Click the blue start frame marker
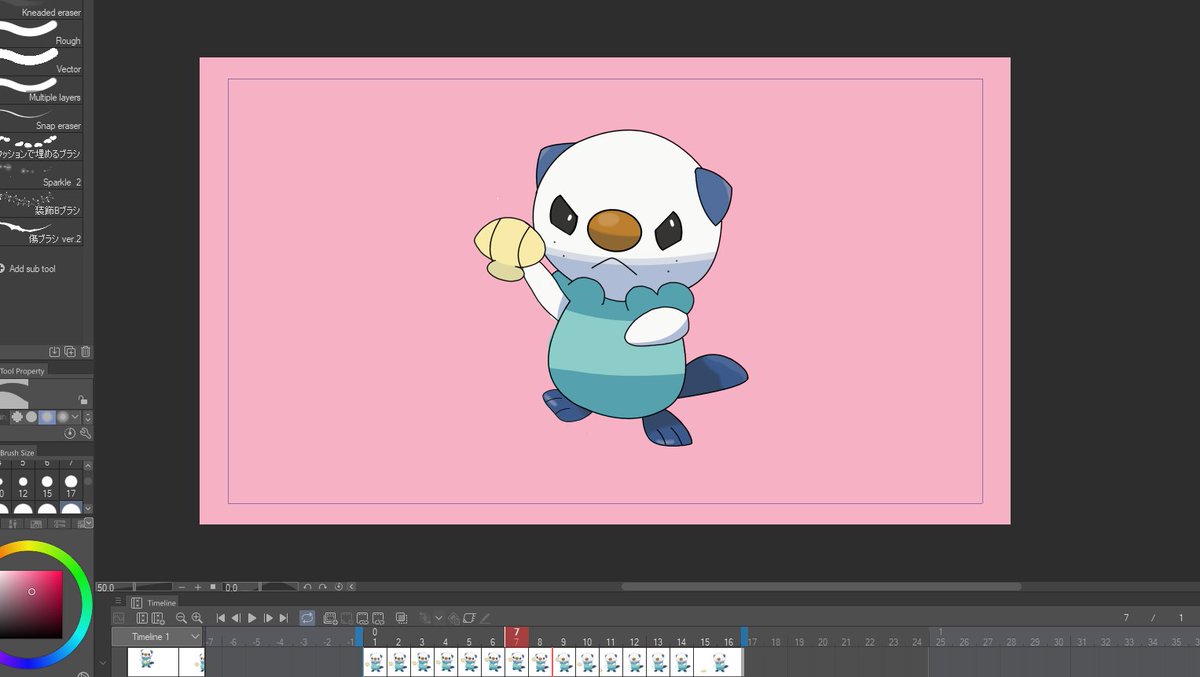Screen dimensions: 1200x677 (x=359, y=636)
